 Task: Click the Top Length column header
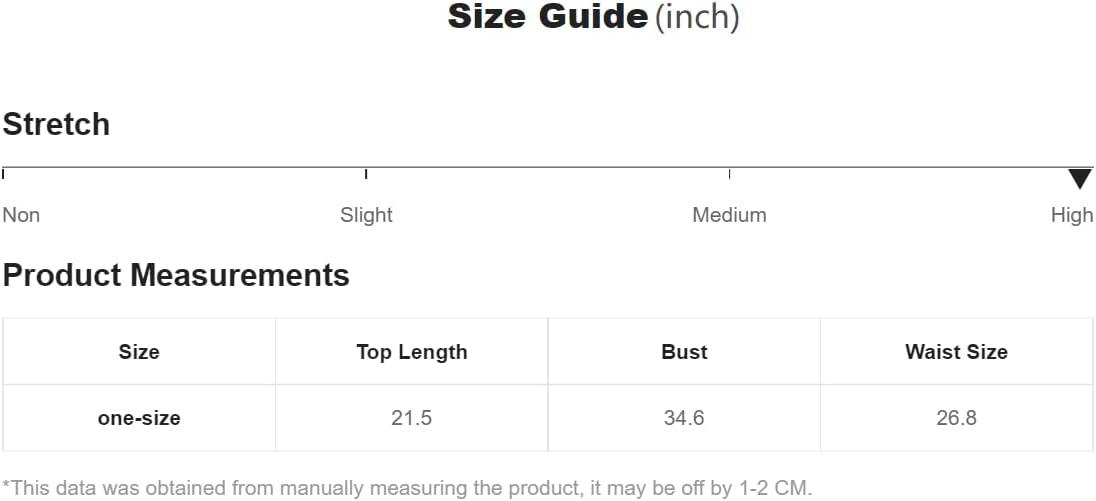tap(412, 351)
